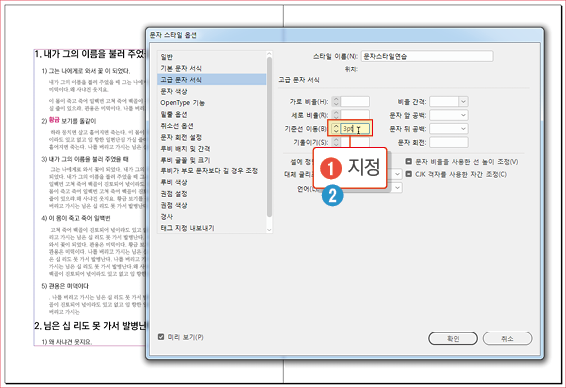Open 문자 회전 설정 category
566x388 pixels.
181,138
